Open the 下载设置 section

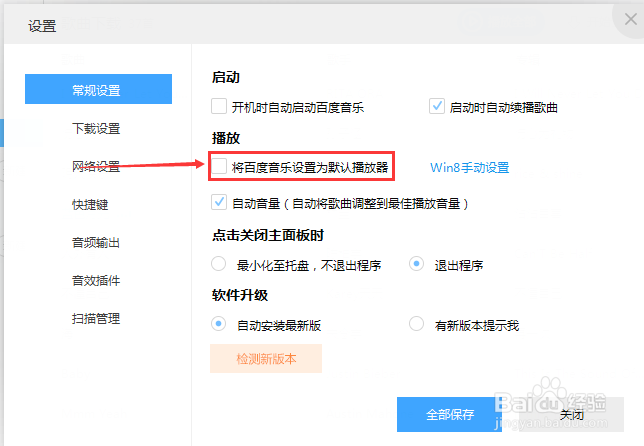96,129
